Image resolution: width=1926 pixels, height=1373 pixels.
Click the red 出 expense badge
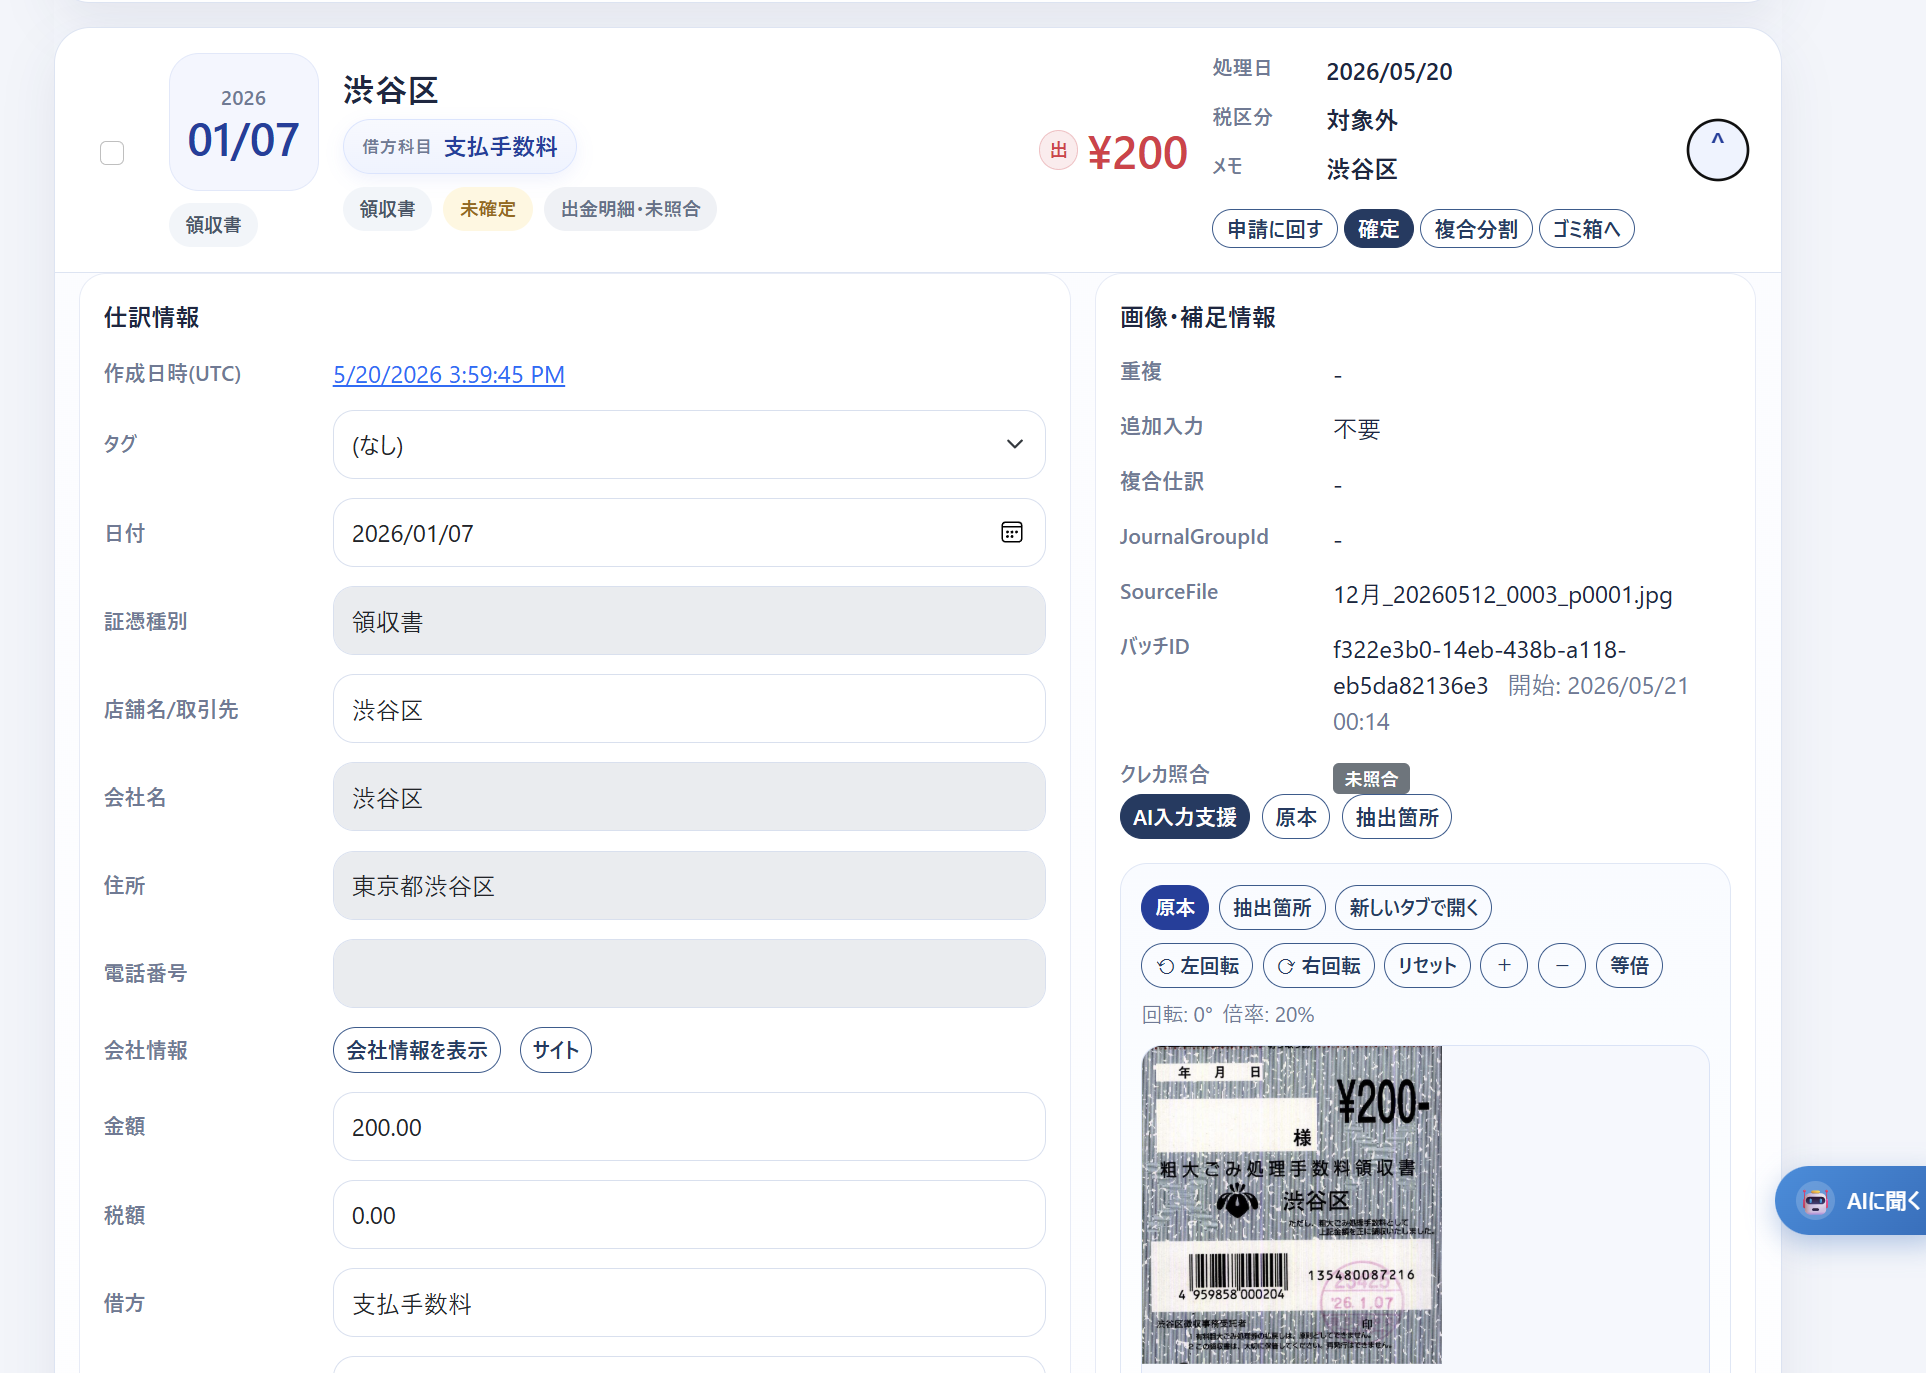point(1058,151)
